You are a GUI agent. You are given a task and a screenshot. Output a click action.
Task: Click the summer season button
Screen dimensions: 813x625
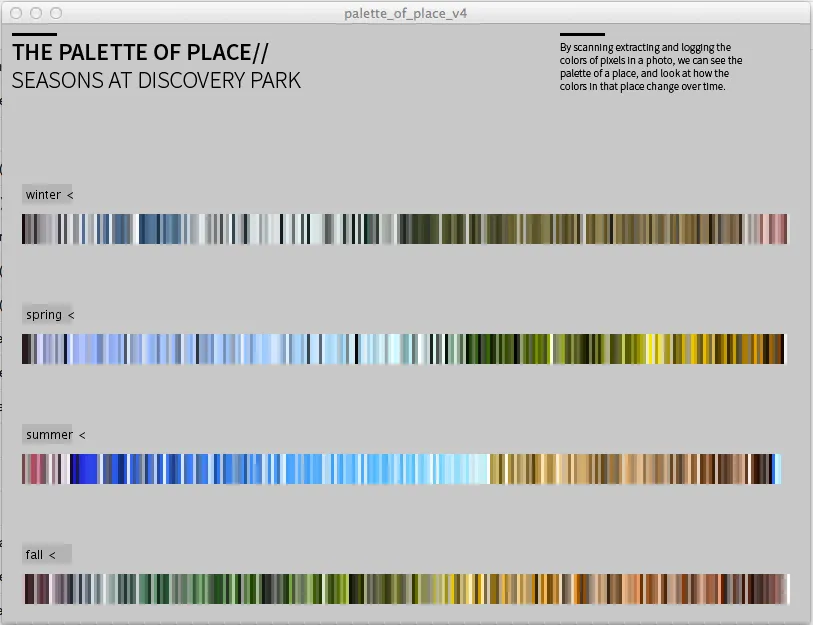[47, 434]
